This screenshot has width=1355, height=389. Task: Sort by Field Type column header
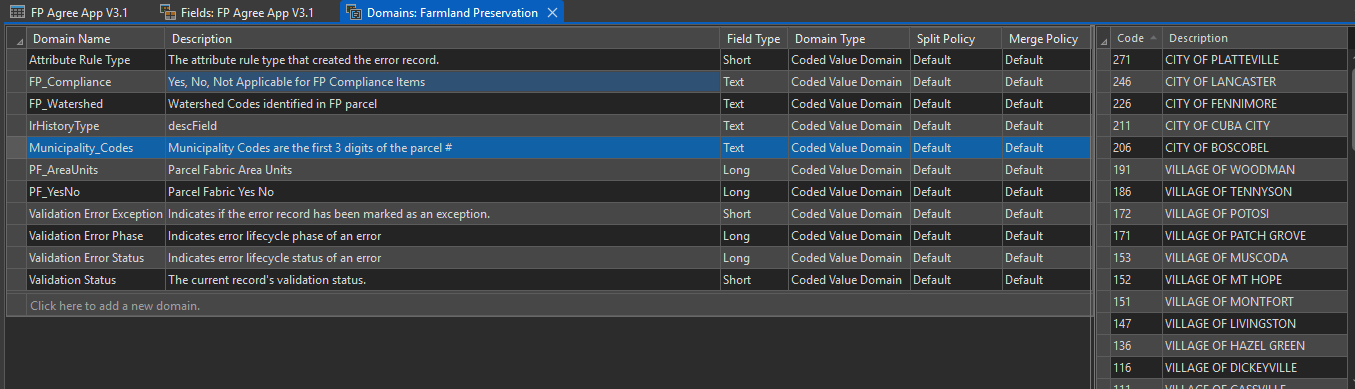tap(753, 39)
